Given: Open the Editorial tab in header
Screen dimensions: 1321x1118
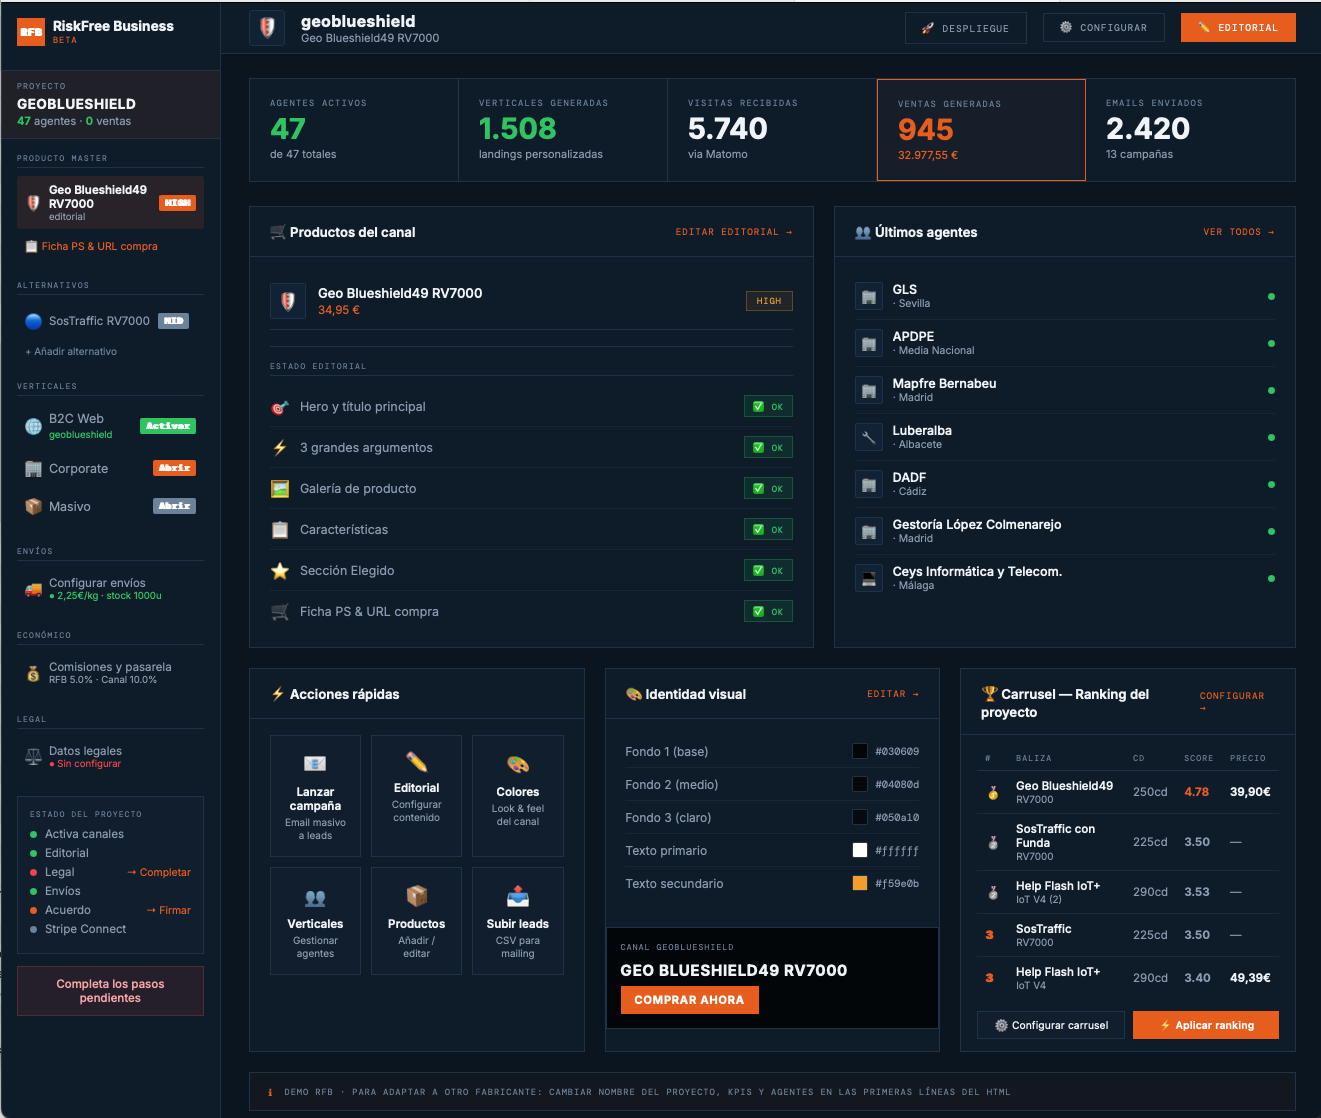Looking at the screenshot, I should 1238,27.
